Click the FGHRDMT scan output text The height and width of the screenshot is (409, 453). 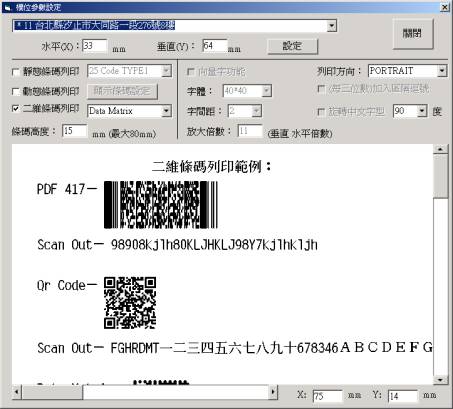click(x=271, y=348)
